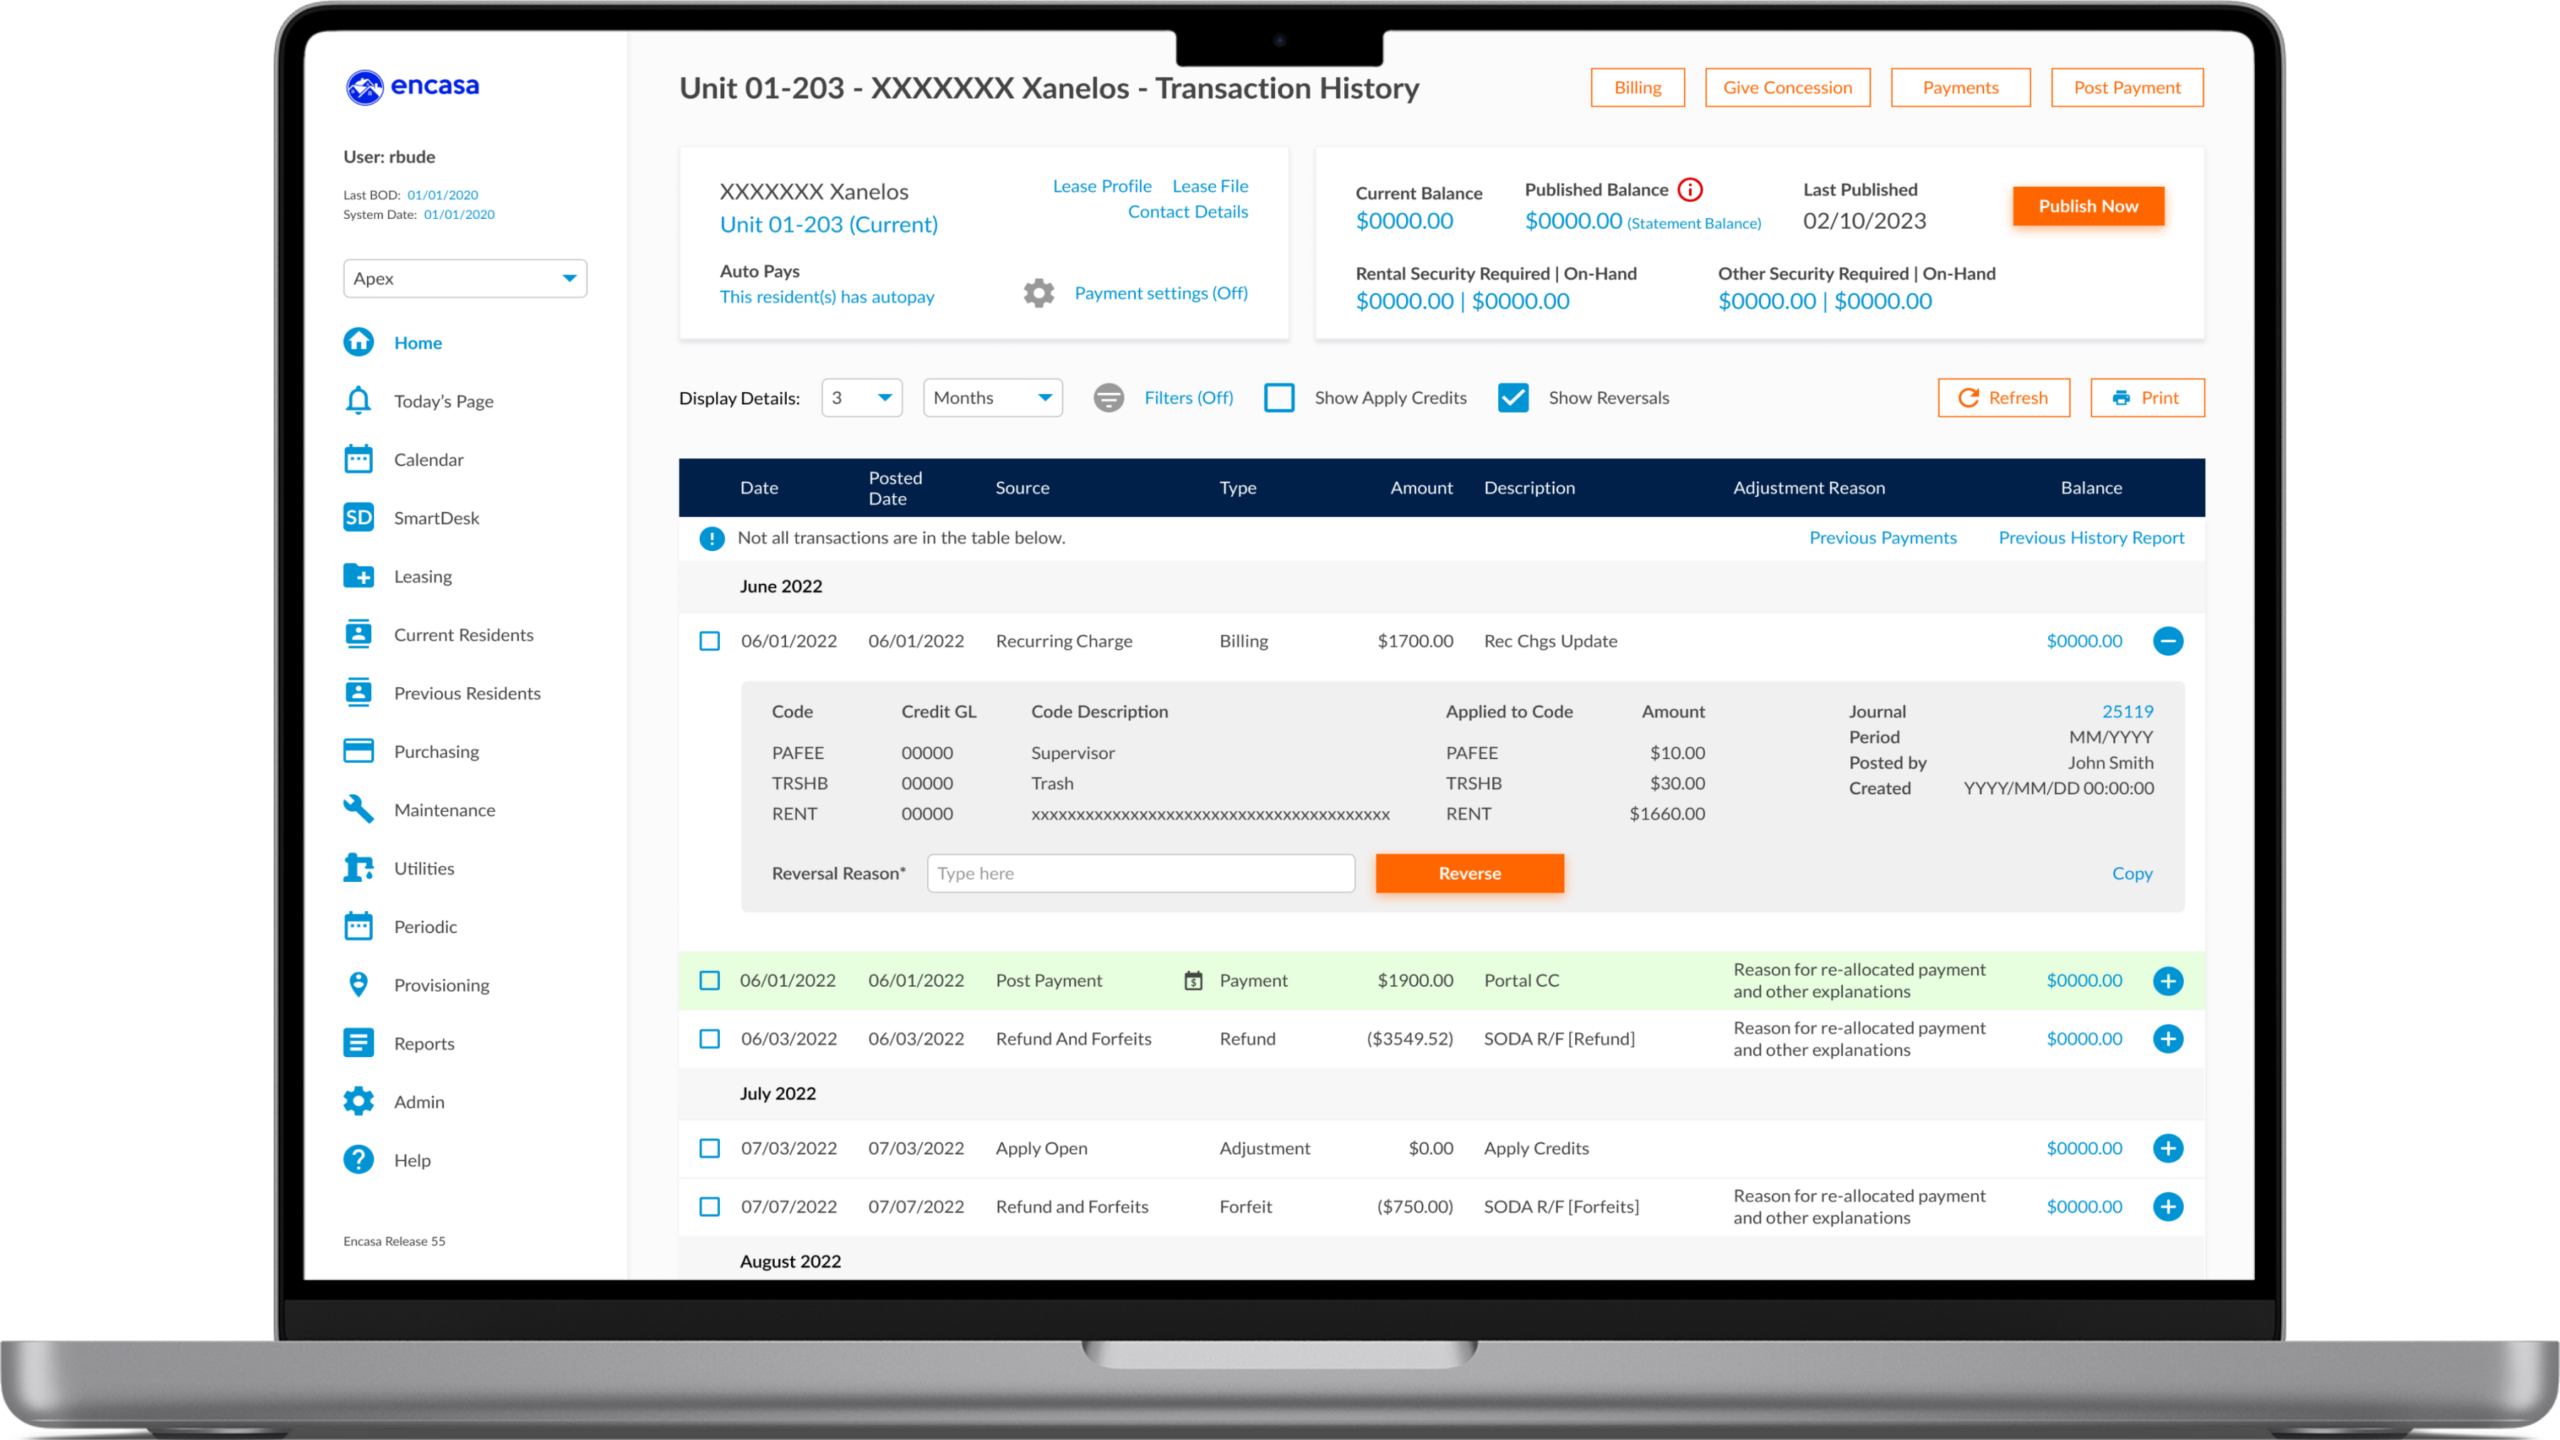Click the Utilities faucet icon
Screen dimensions: 2560x1440
[358, 868]
